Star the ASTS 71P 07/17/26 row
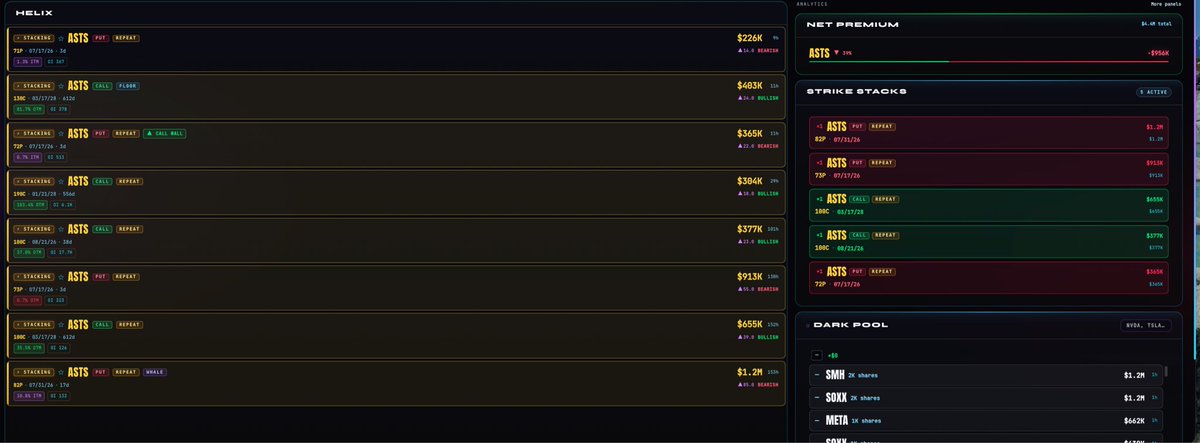 (x=61, y=38)
